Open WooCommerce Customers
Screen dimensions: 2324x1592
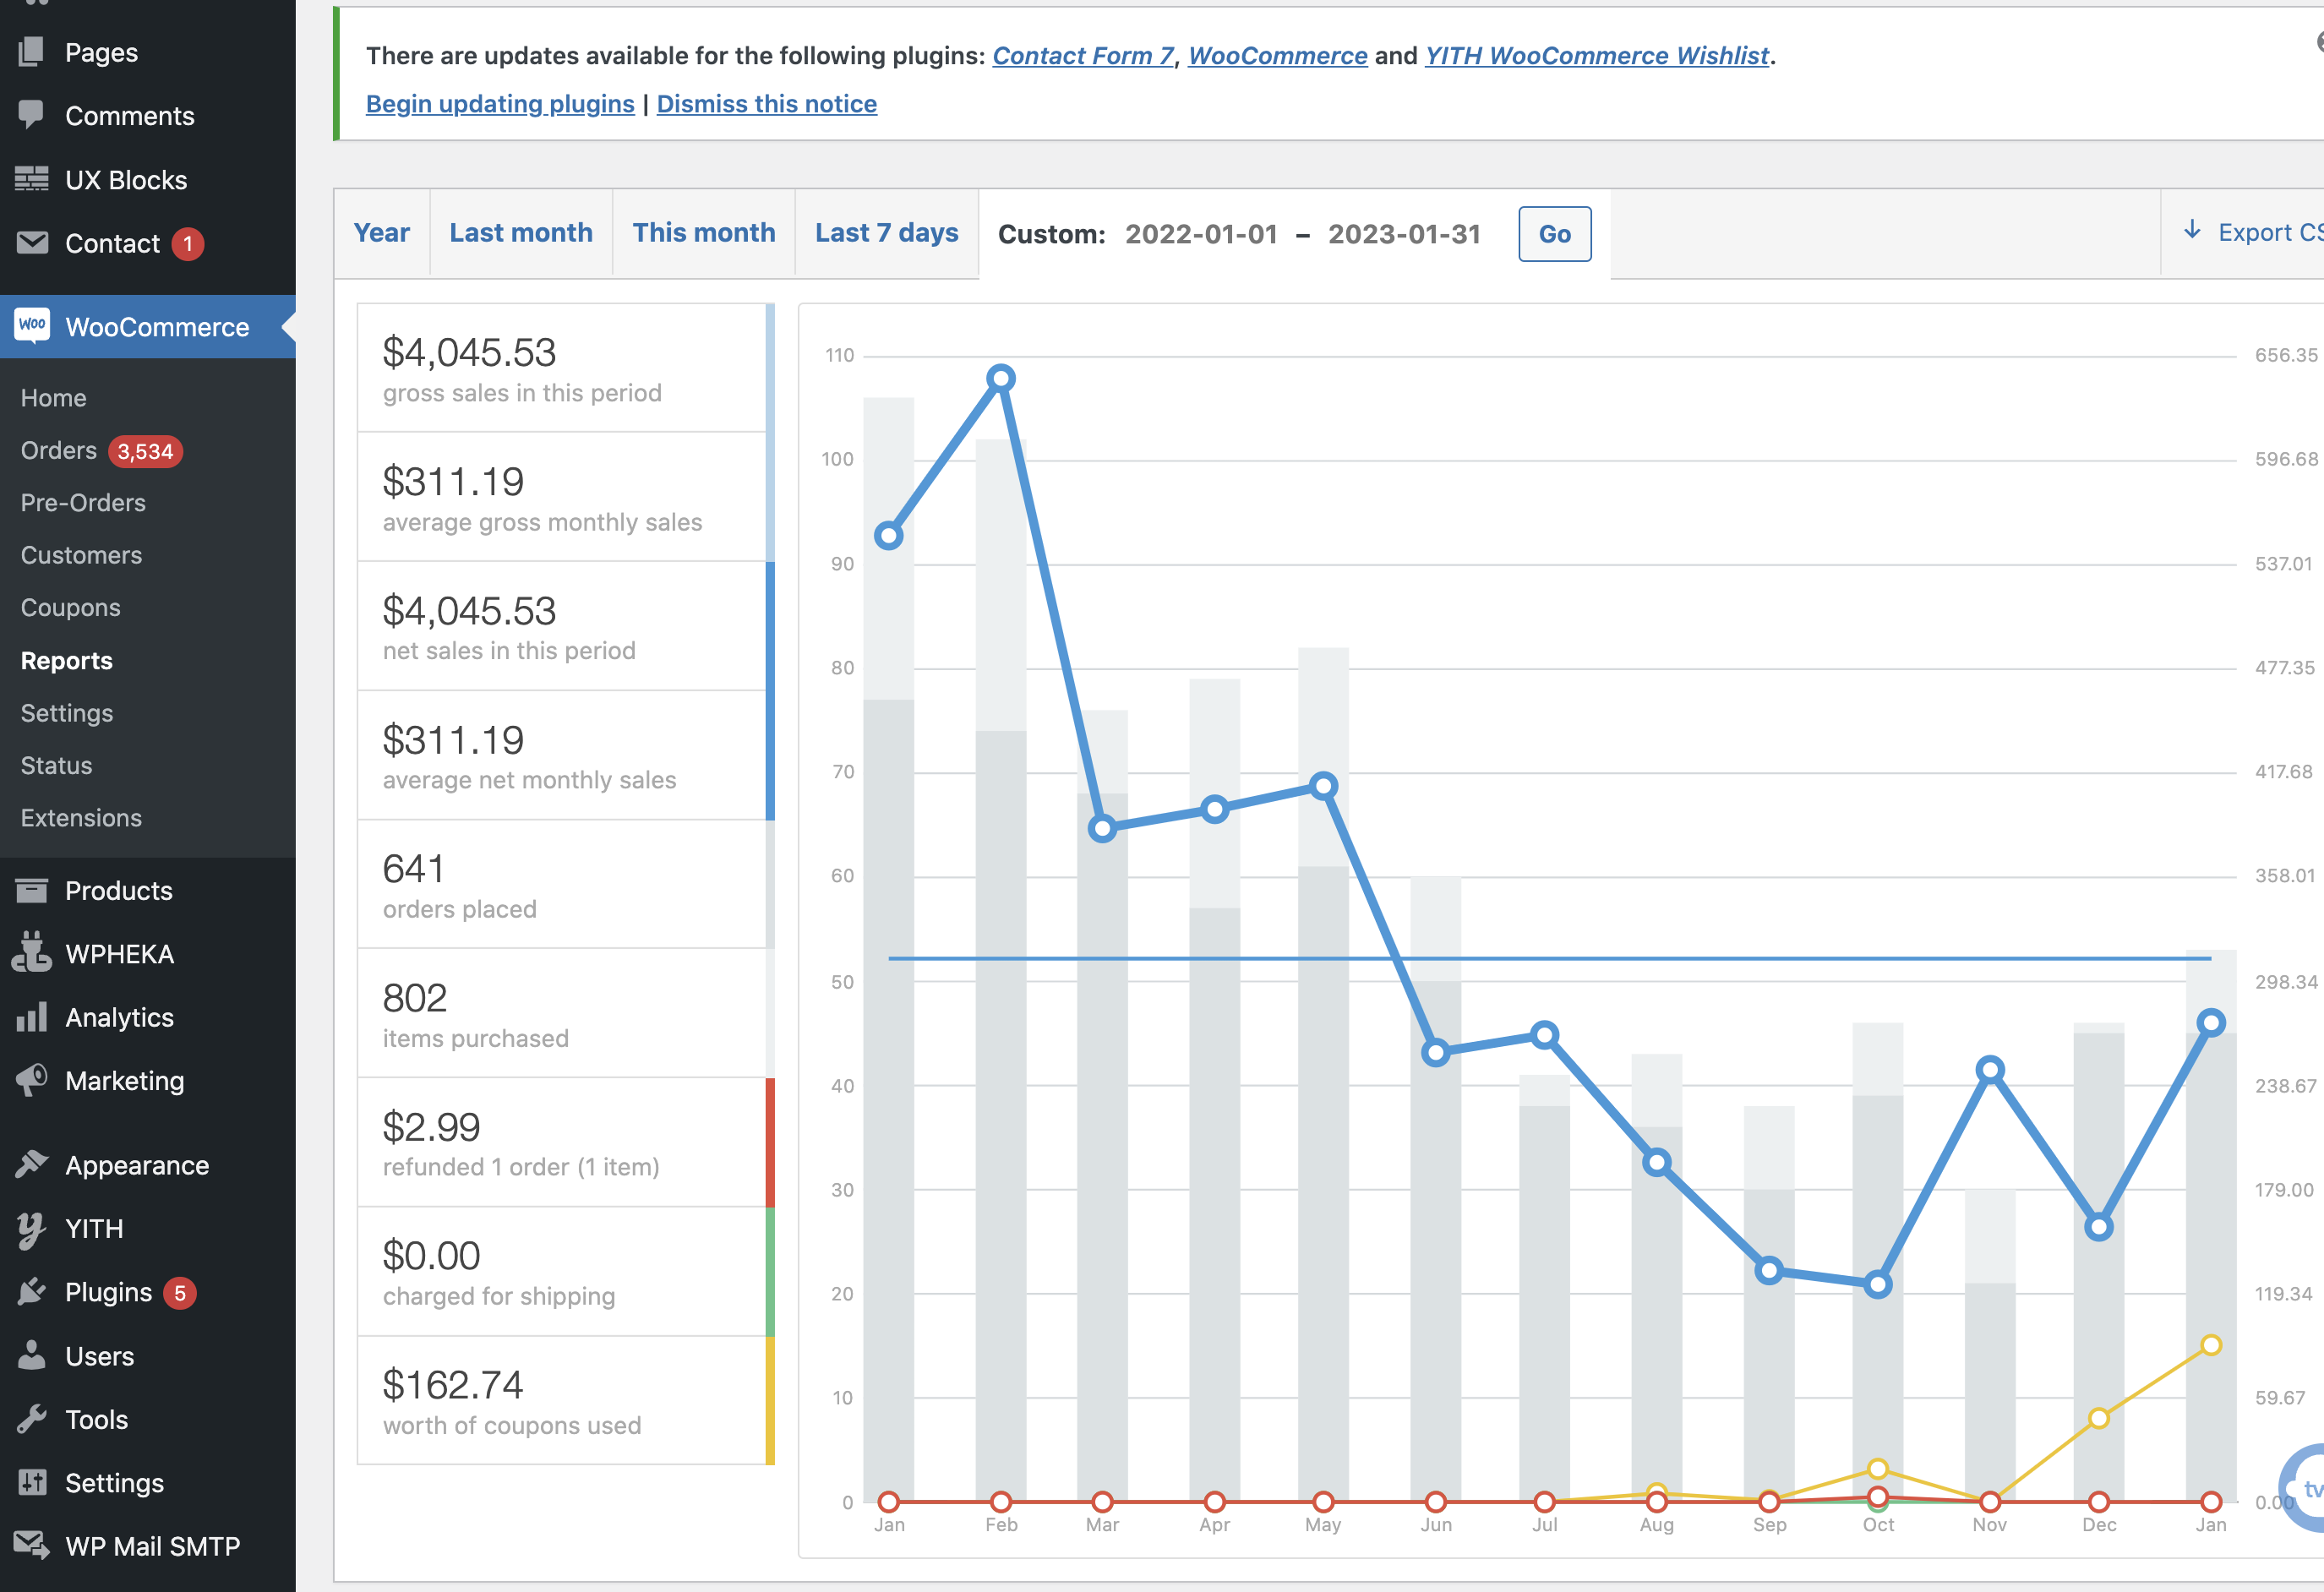pyautogui.click(x=81, y=554)
